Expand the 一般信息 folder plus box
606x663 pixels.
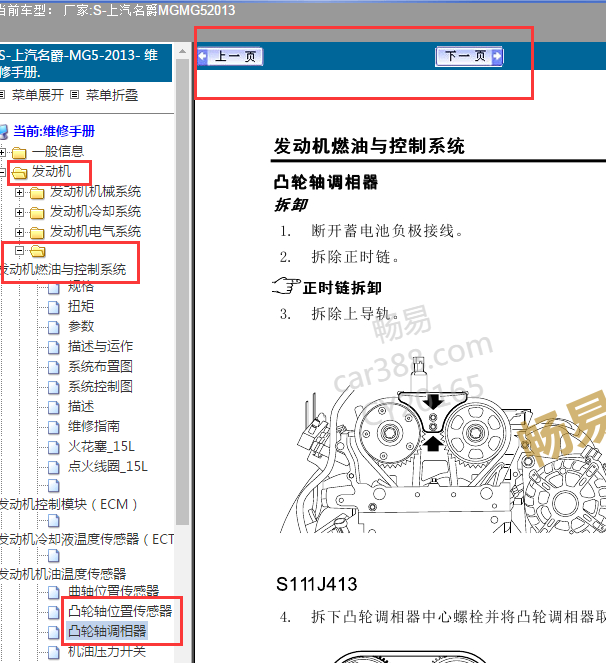click(x=3, y=152)
